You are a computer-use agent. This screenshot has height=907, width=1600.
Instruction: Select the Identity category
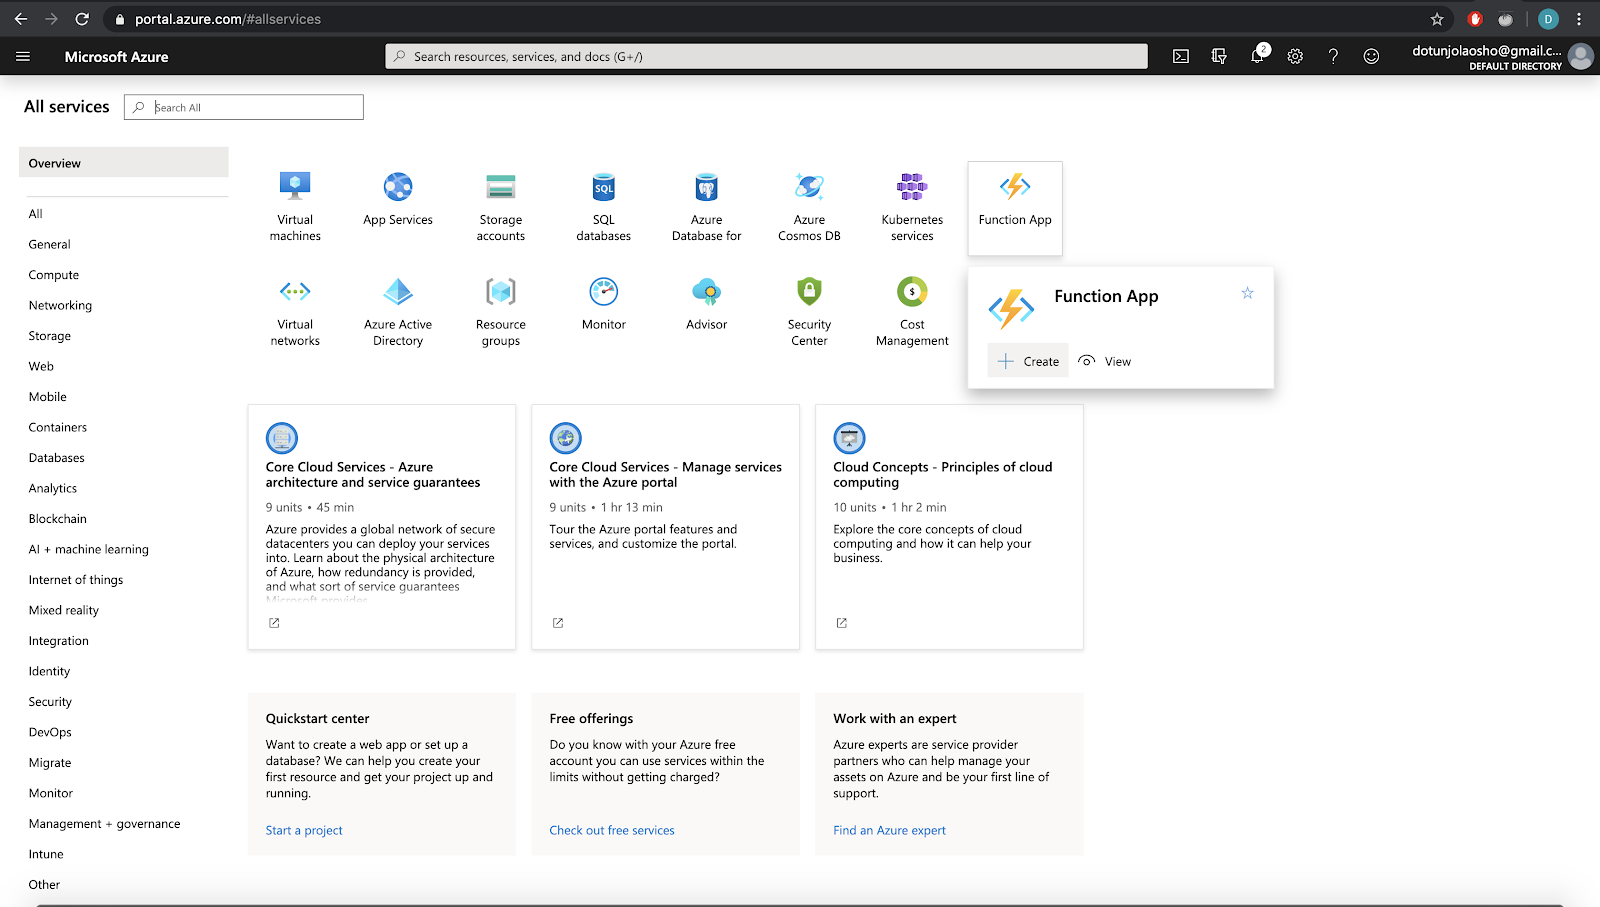50,671
